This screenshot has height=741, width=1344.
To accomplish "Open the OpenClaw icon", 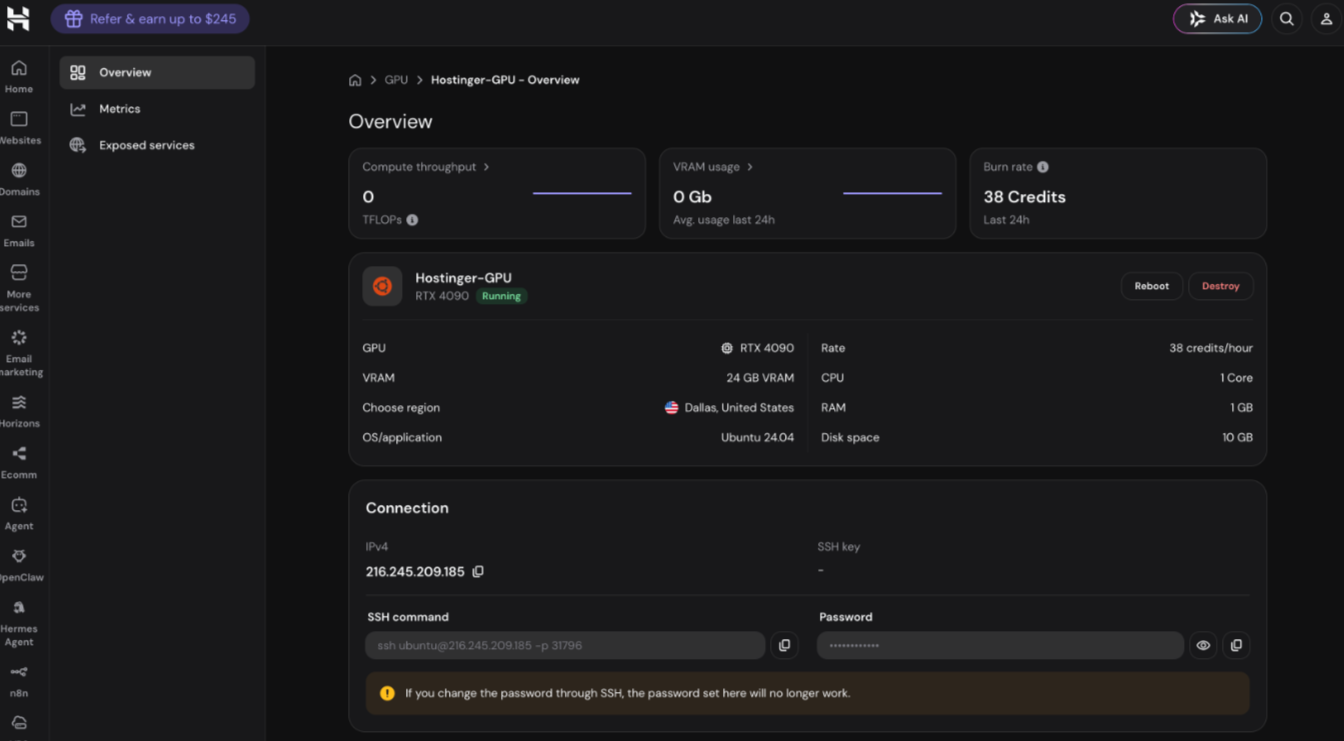I will pyautogui.click(x=19, y=556).
